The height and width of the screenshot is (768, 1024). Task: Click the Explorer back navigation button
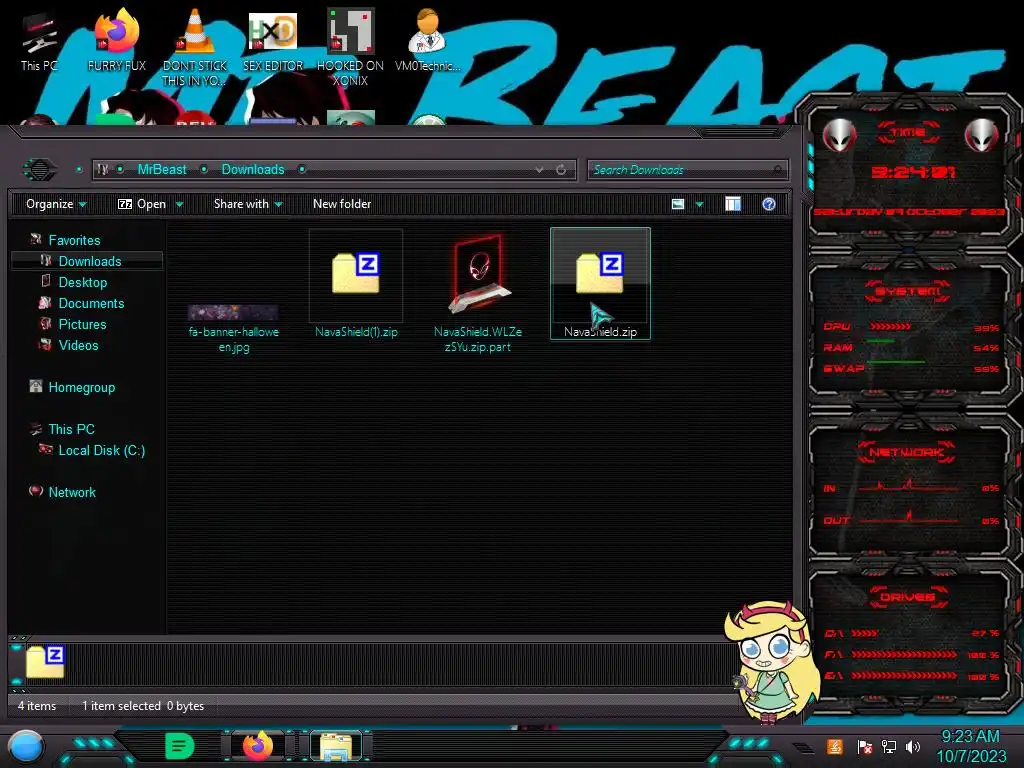[40, 170]
